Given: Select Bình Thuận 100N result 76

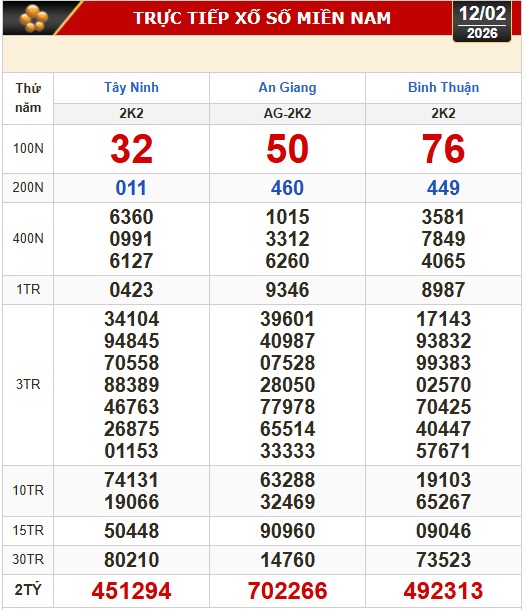Looking at the screenshot, I should (x=443, y=149).
